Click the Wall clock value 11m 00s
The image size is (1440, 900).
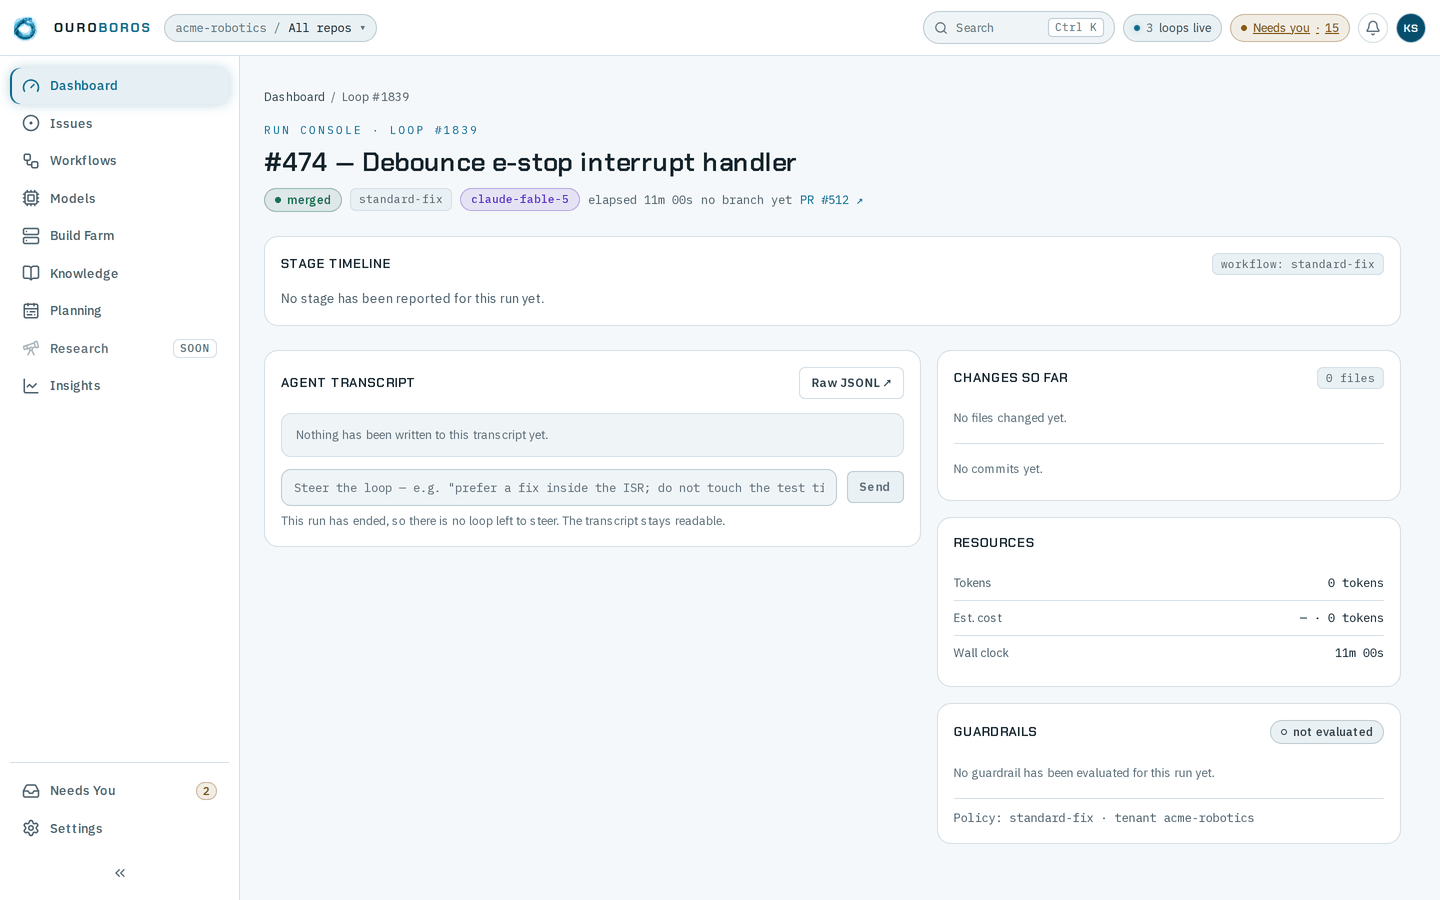pyautogui.click(x=1359, y=653)
